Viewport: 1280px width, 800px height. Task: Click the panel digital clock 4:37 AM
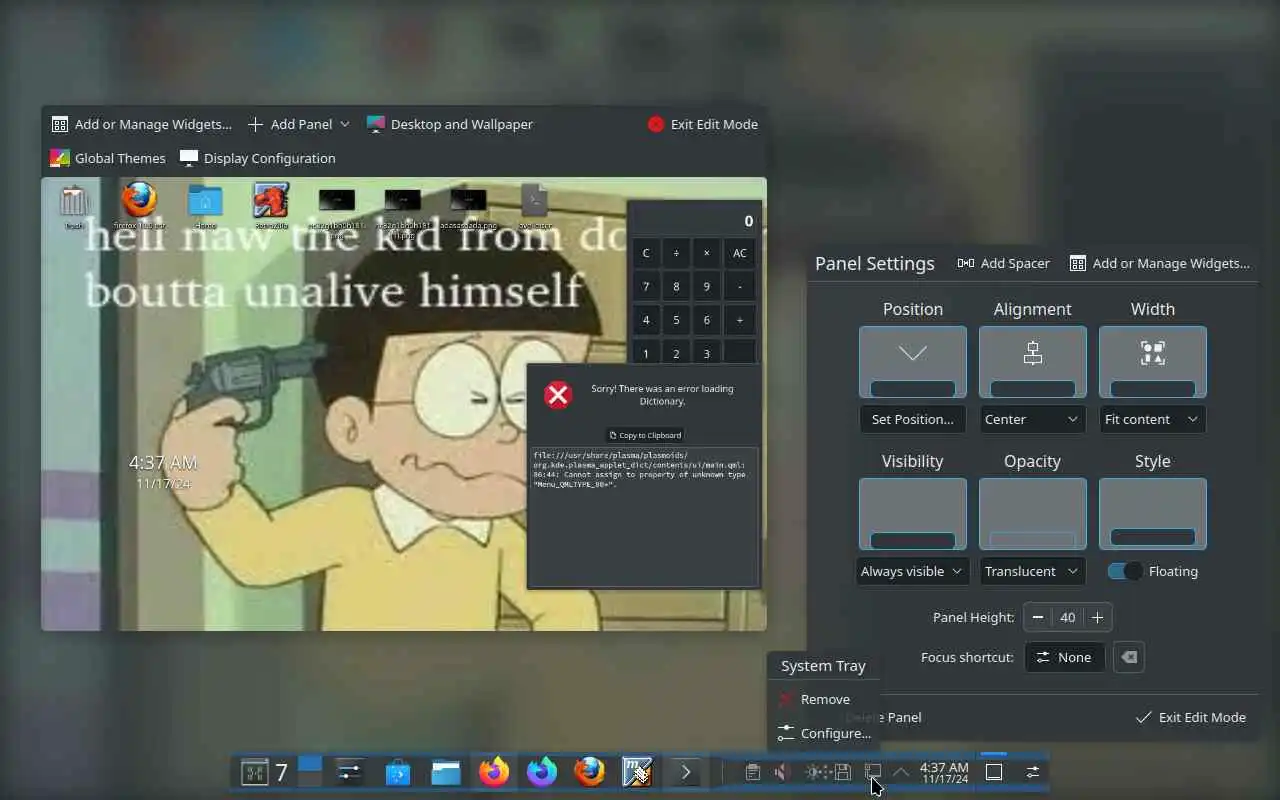pos(944,772)
